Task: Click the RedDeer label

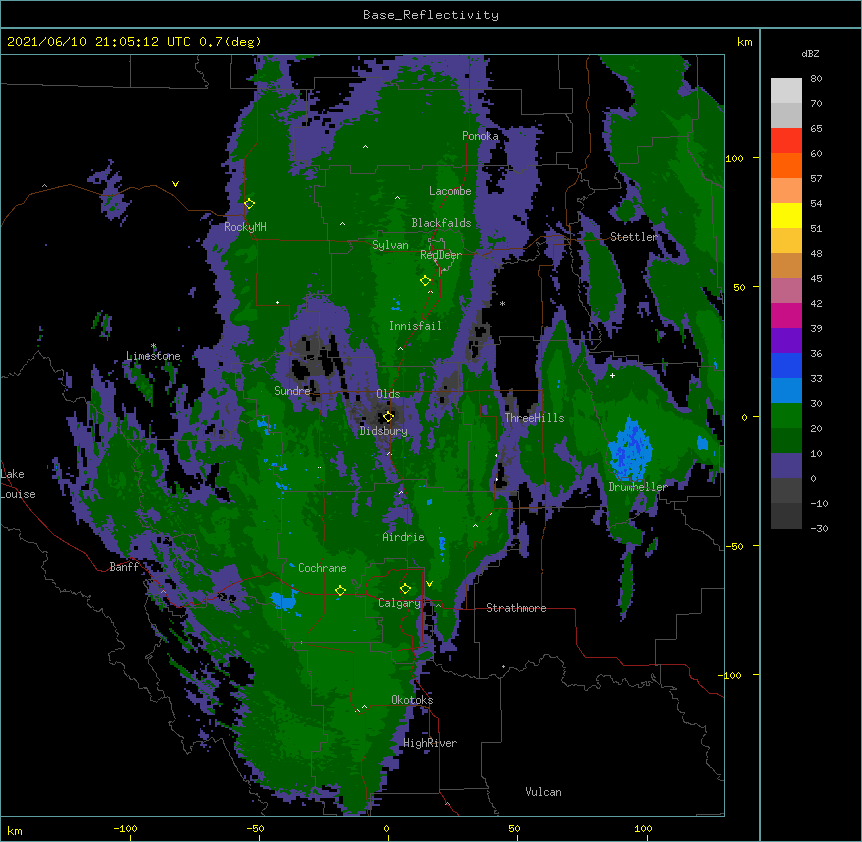Action: [x=441, y=255]
